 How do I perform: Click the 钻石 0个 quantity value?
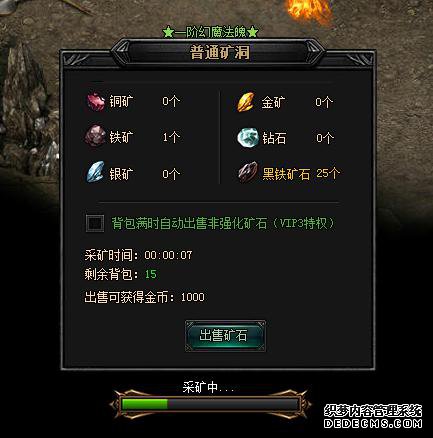(325, 138)
